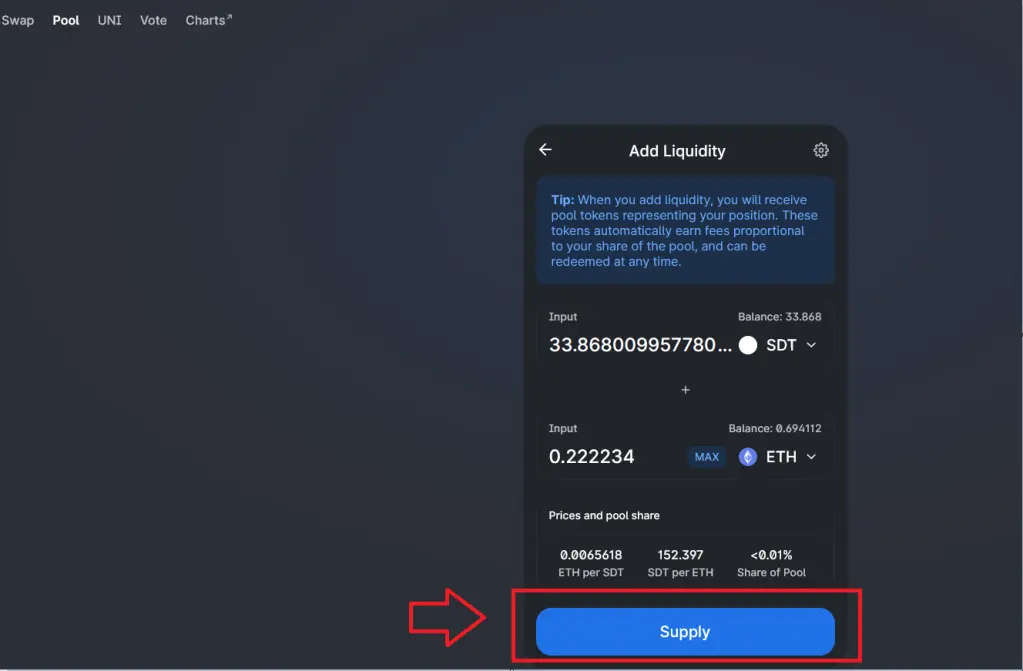
Task: Select the 152.397 SDT per ETH value
Action: point(680,555)
